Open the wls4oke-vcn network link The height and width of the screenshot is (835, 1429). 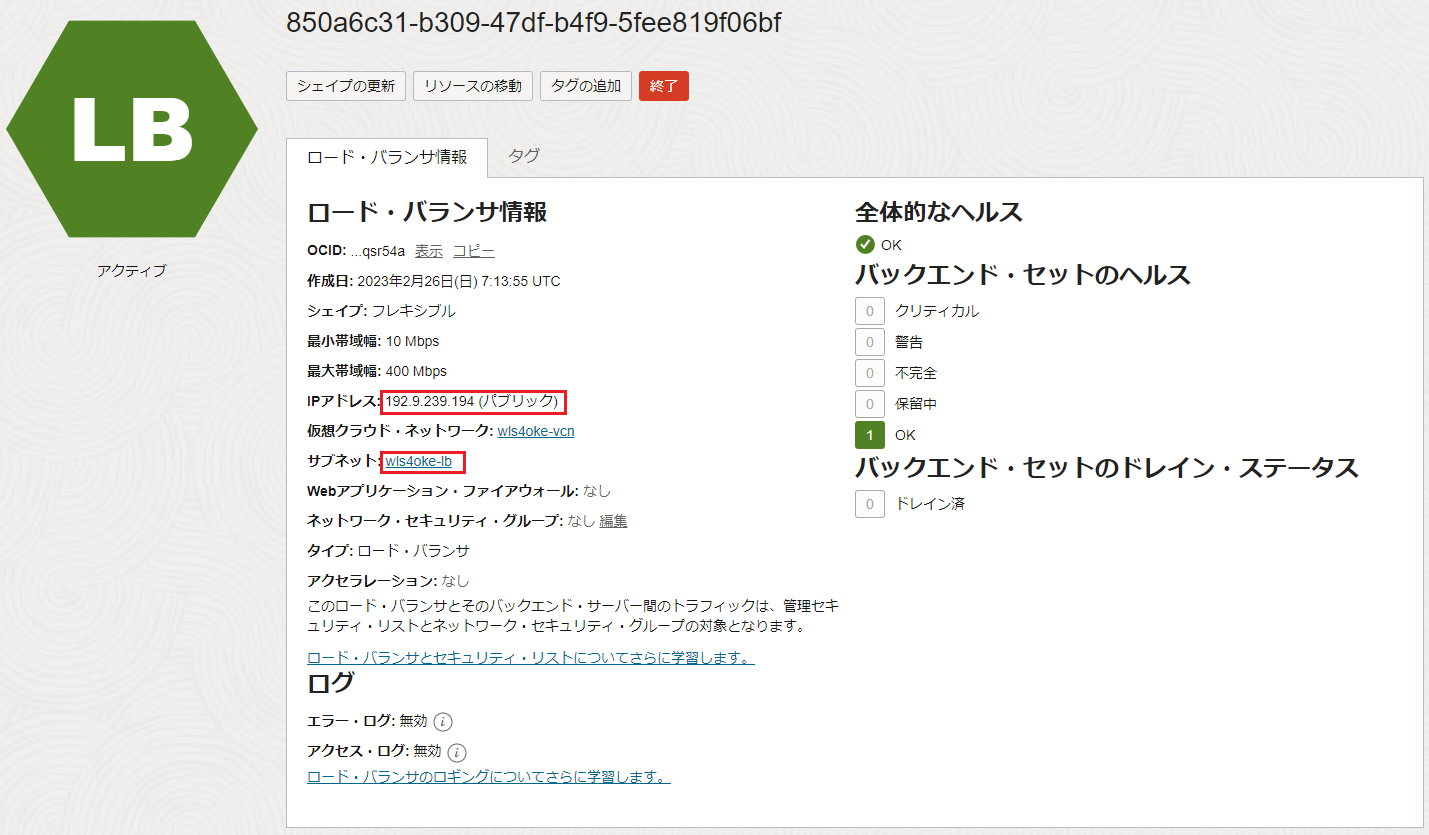(x=536, y=431)
